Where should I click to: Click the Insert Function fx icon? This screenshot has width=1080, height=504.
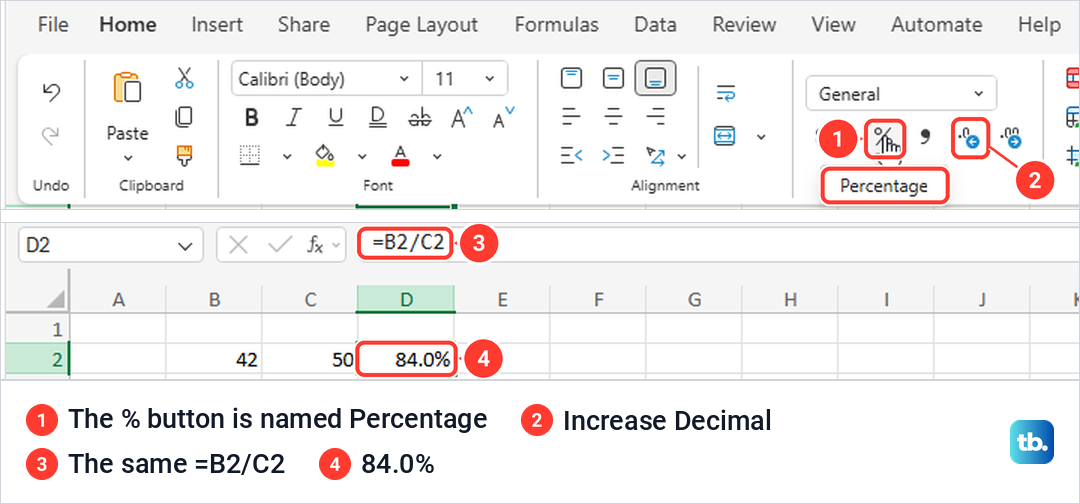(x=315, y=245)
